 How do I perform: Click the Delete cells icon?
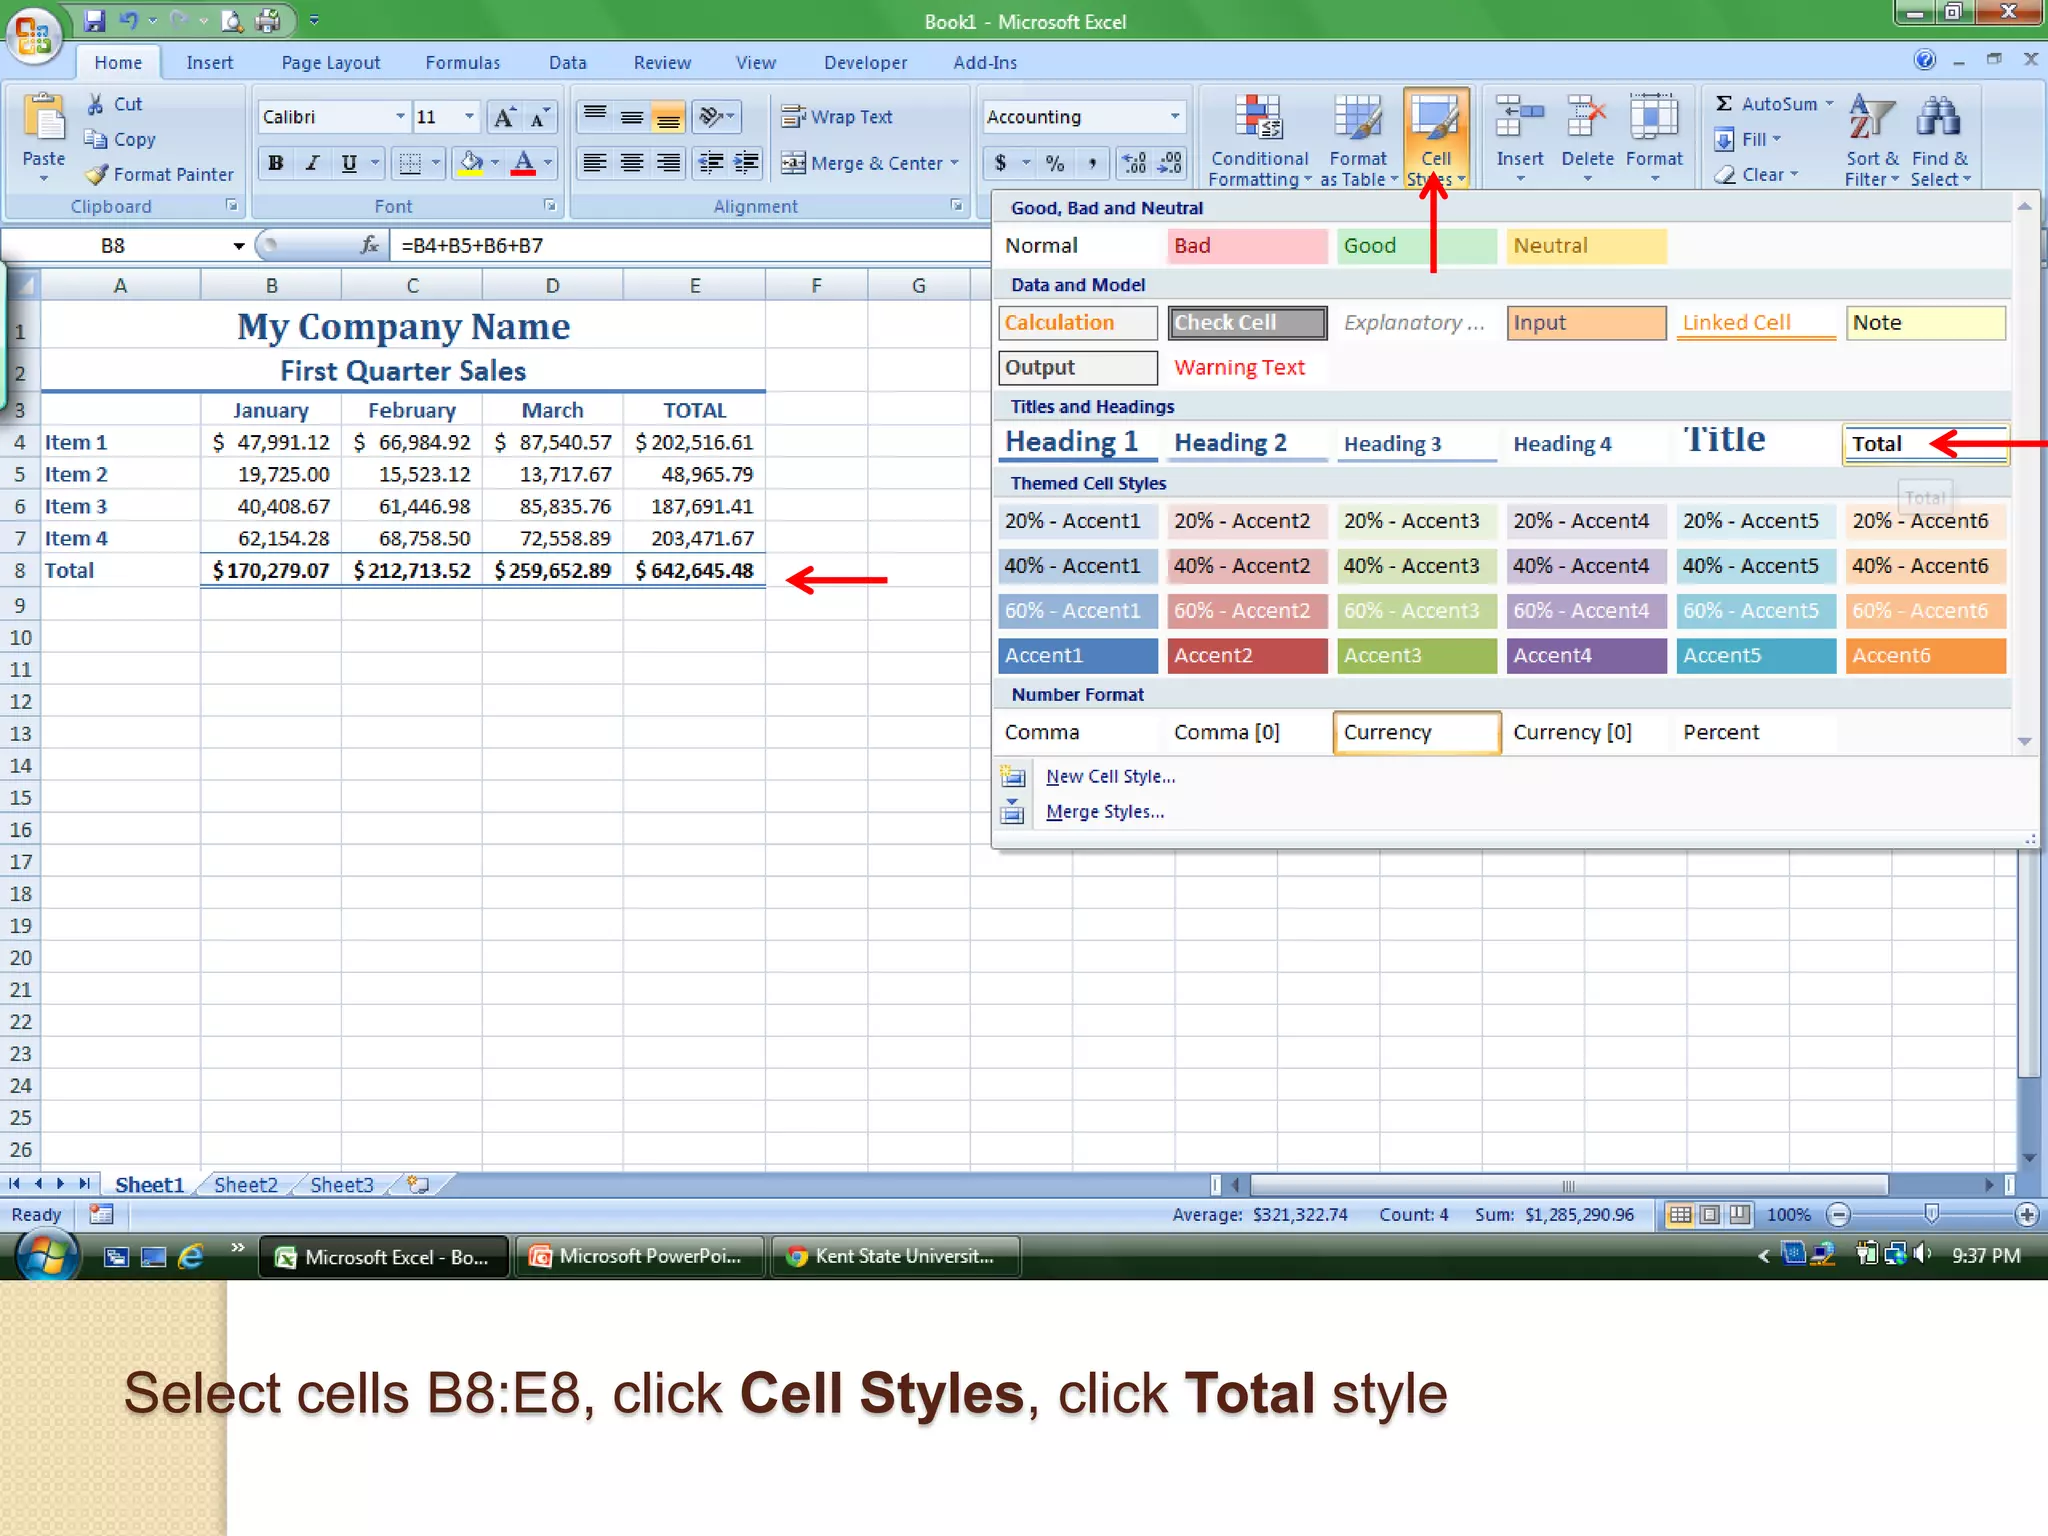tap(1587, 118)
